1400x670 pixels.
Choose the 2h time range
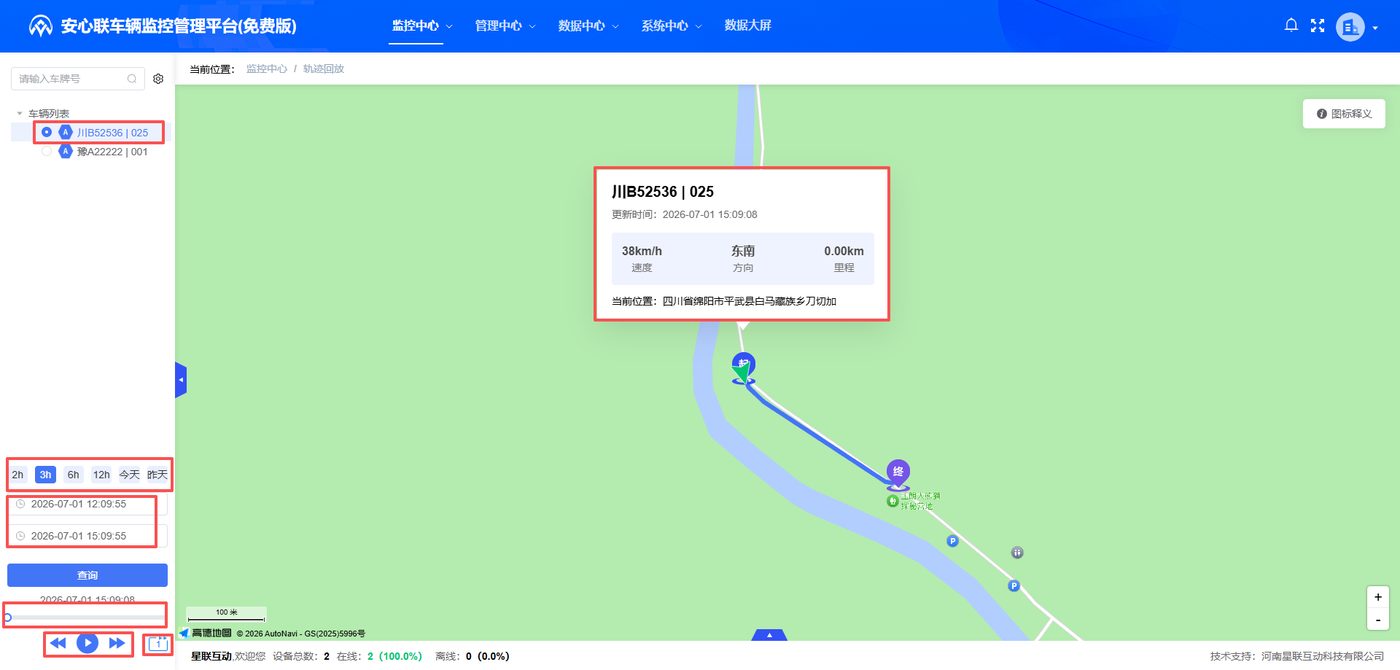(18, 475)
